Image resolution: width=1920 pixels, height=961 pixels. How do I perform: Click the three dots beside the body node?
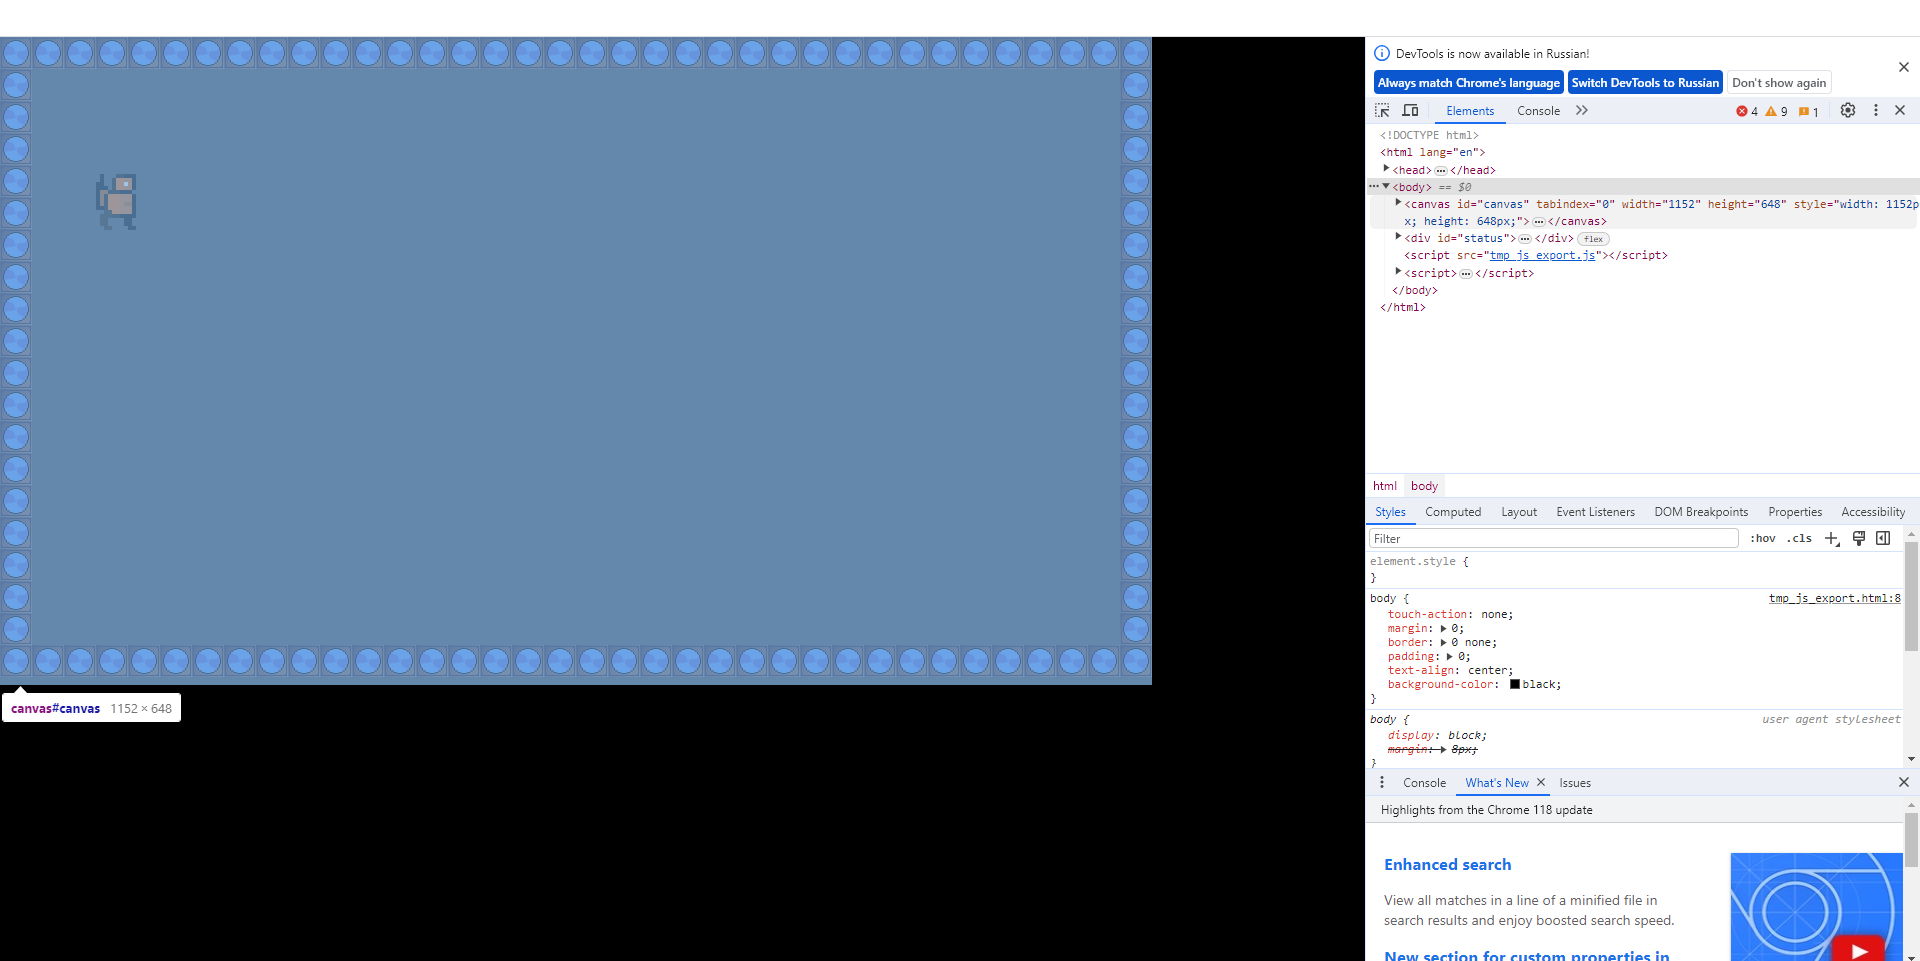1374,187
